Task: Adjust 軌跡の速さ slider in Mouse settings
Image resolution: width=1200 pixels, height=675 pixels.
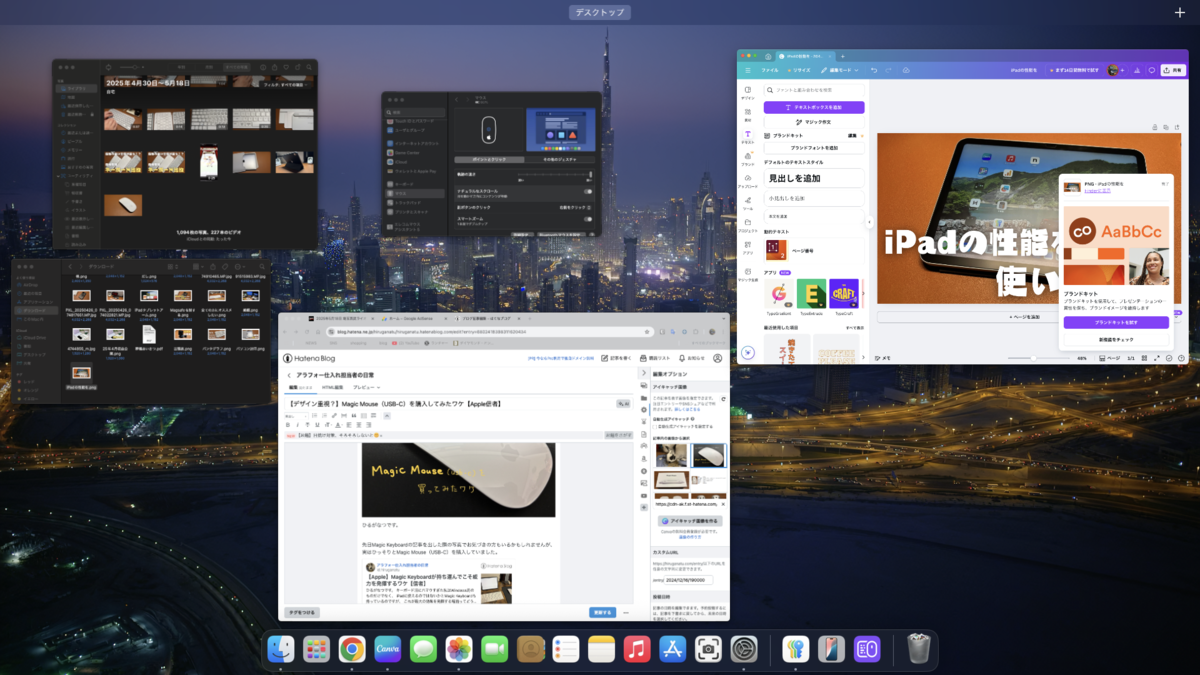Action: pyautogui.click(x=555, y=174)
